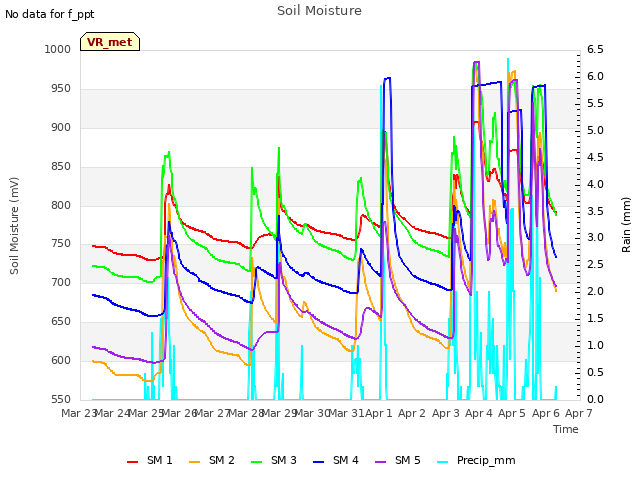Click the Mar 24 date tick
640x480 pixels.
point(112,413)
